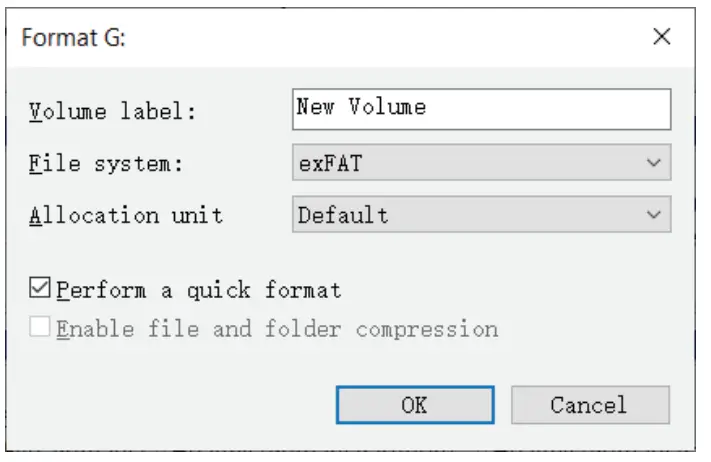711x462 pixels.
Task: Click the file and folder compression checkbox
Action: pos(41,328)
